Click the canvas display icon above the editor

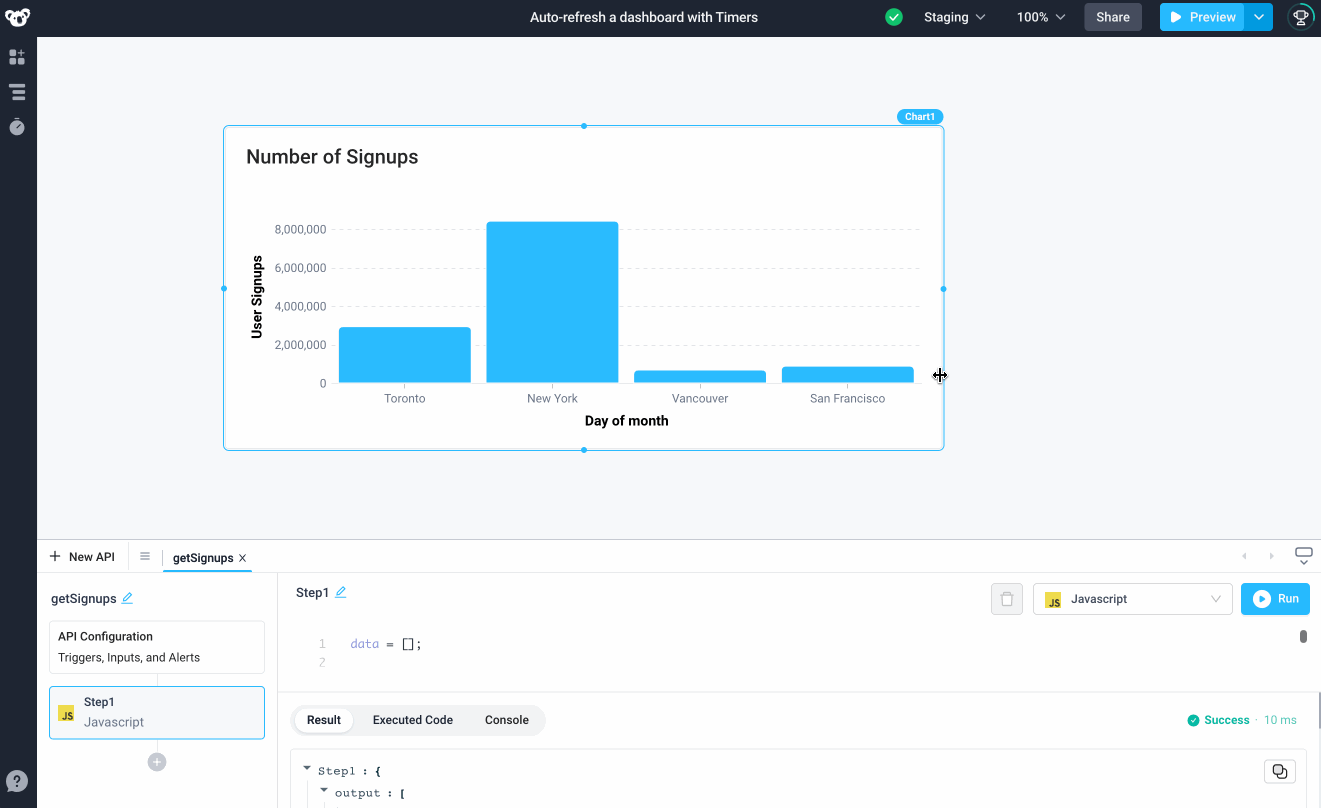pos(1303,552)
